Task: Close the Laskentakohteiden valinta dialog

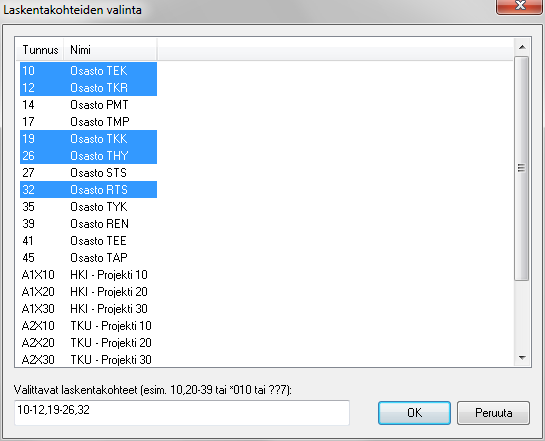Action: point(520,6)
